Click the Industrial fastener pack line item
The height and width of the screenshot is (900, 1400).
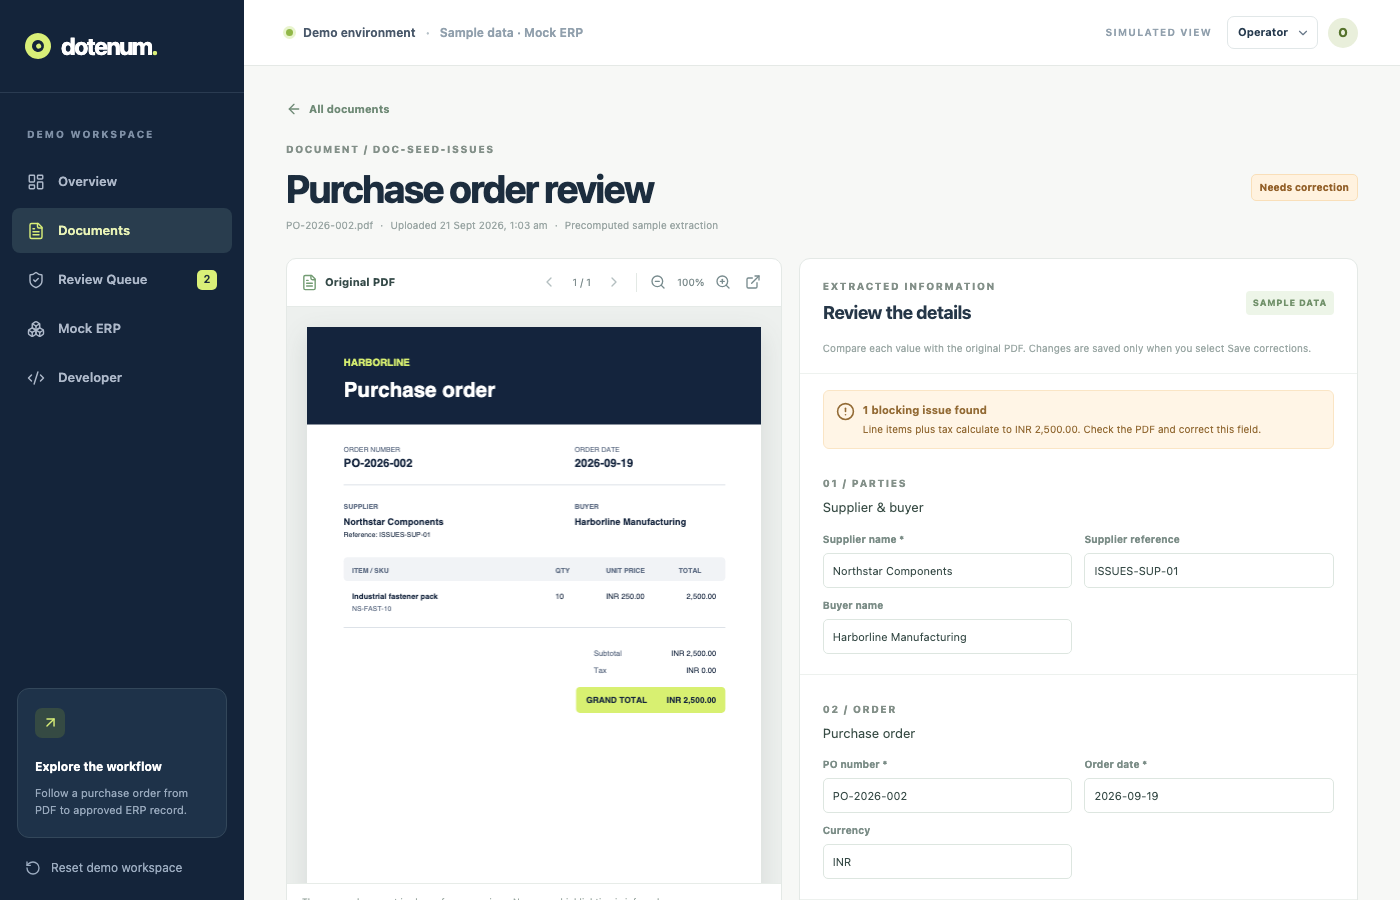(395, 597)
